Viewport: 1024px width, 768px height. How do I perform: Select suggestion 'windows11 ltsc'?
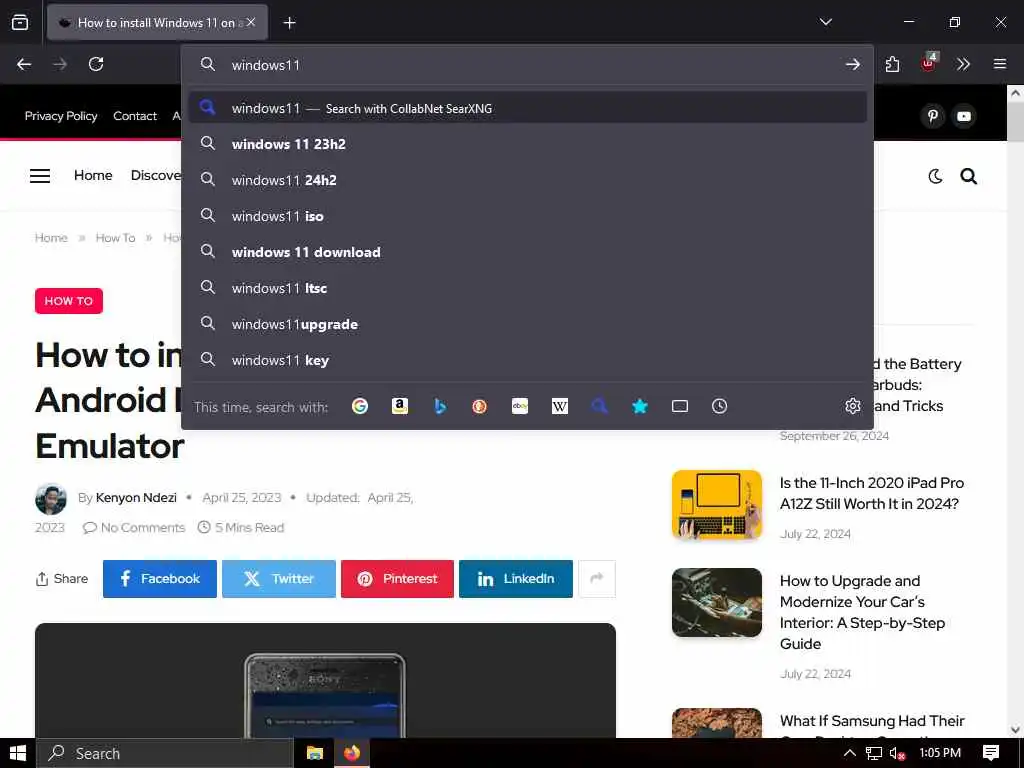coord(528,287)
